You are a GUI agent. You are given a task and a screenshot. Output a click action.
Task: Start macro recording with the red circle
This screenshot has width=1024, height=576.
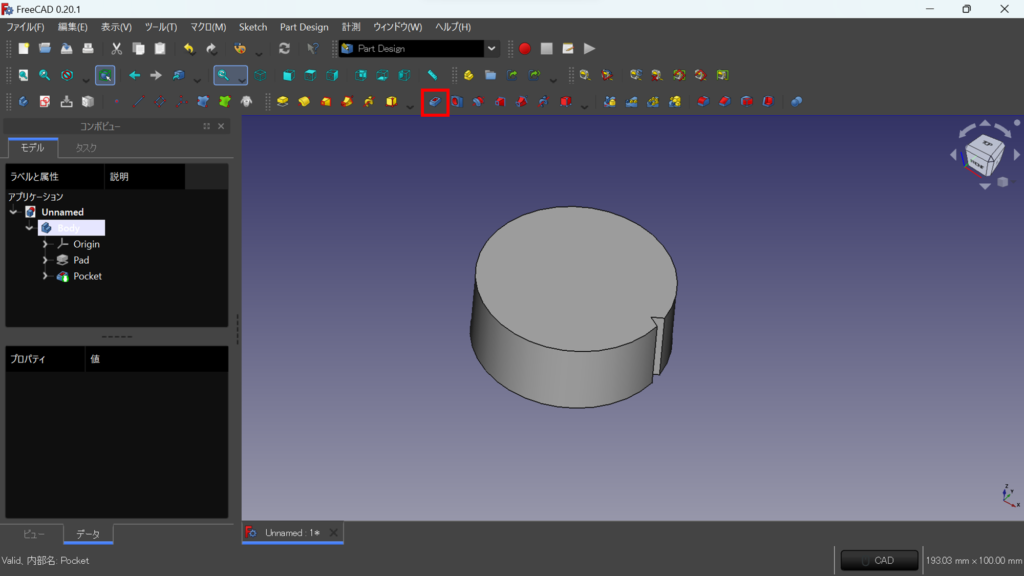pyautogui.click(x=524, y=48)
